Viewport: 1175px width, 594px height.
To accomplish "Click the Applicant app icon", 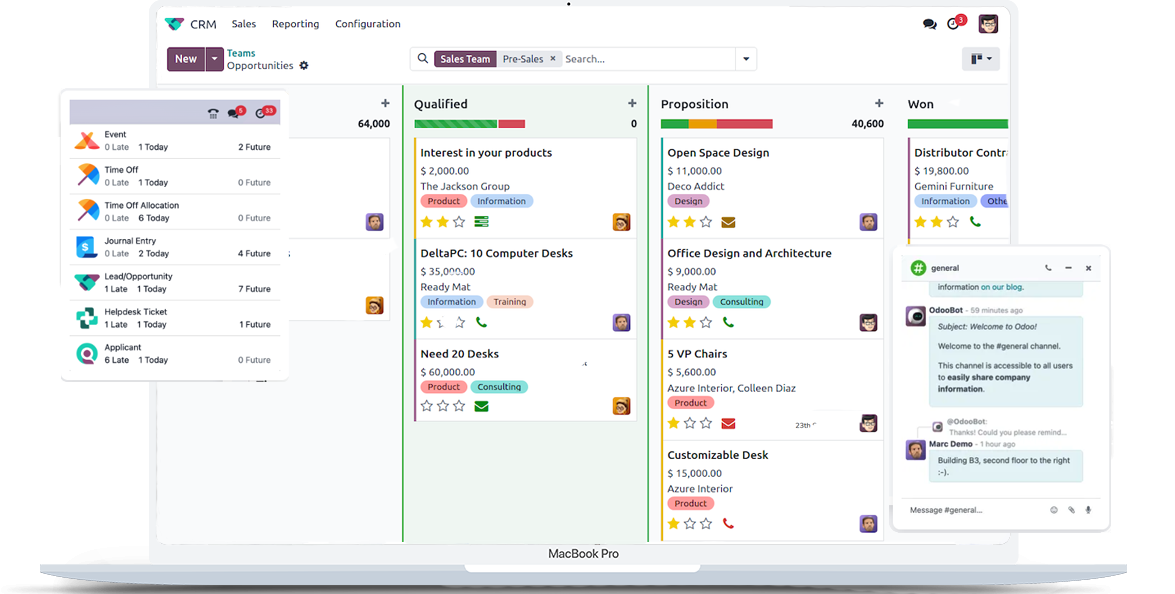I will point(87,354).
